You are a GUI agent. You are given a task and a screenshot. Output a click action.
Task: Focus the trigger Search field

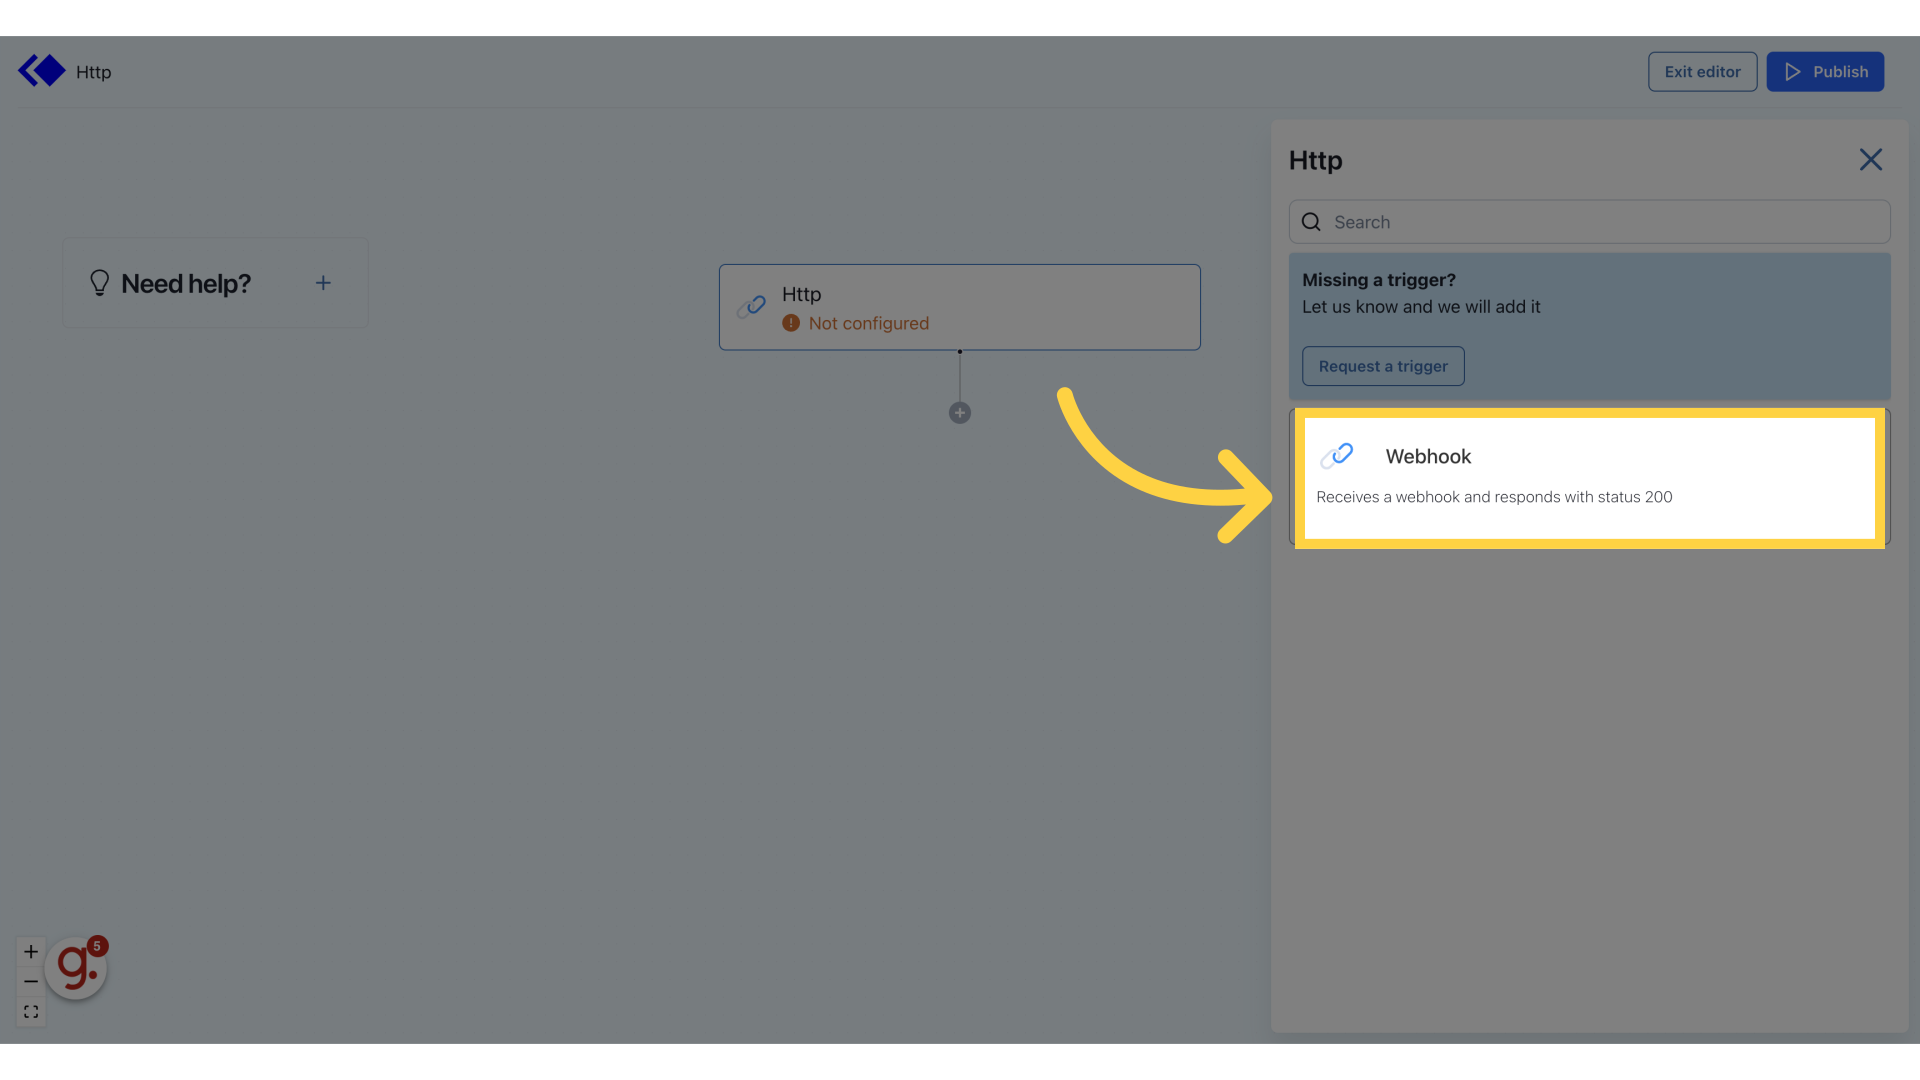click(x=1589, y=222)
